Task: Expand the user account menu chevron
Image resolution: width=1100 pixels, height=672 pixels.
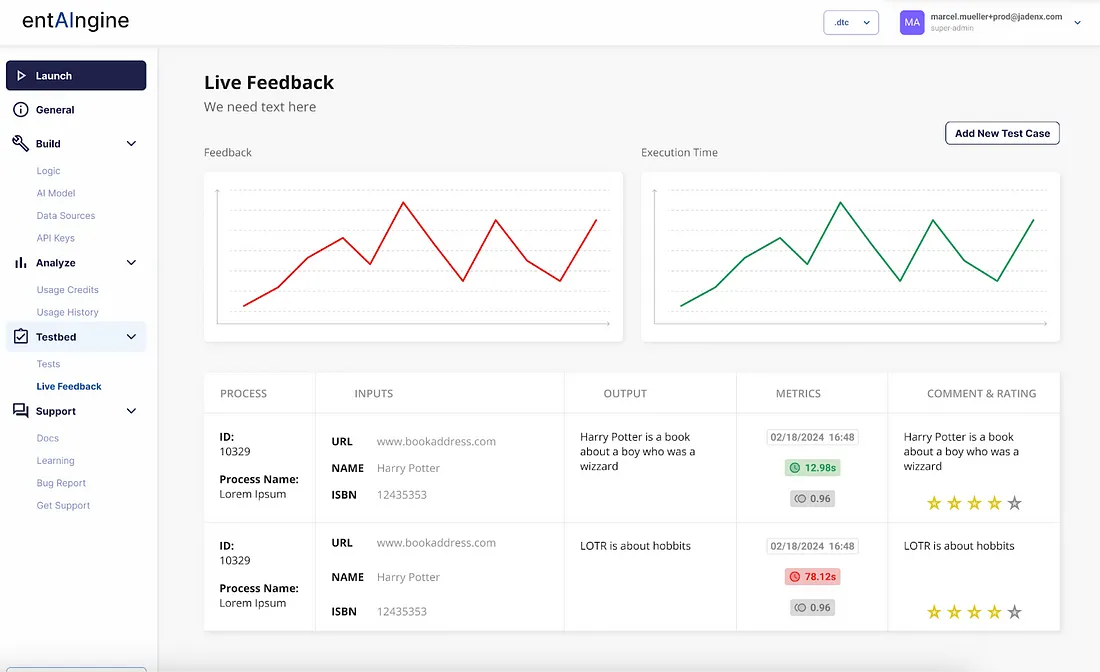Action: pos(1077,22)
